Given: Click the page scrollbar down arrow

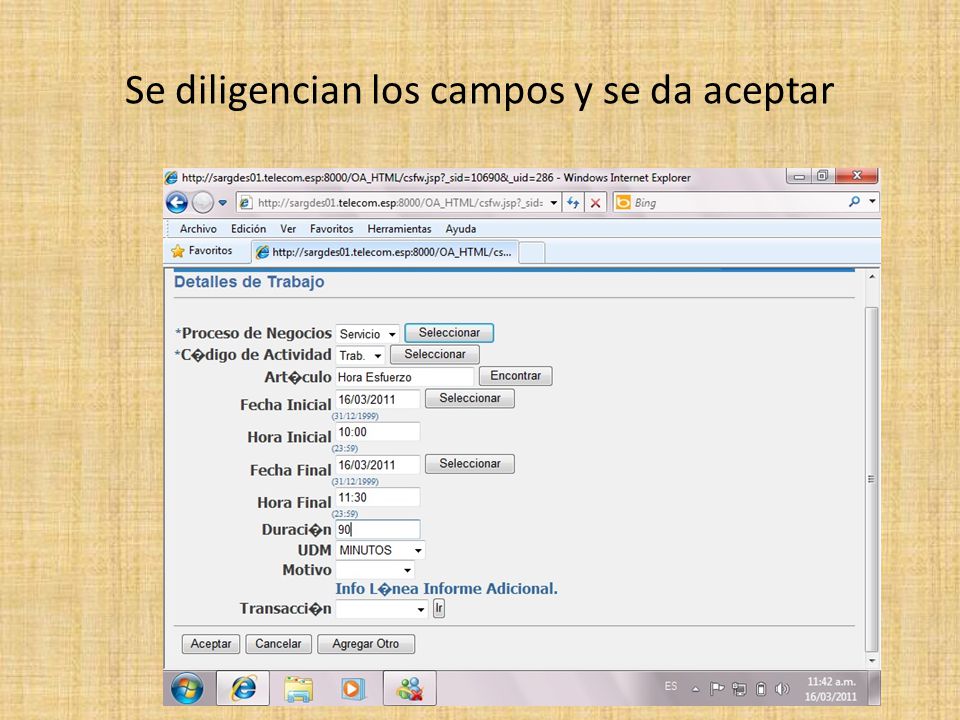Looking at the screenshot, I should [x=872, y=661].
